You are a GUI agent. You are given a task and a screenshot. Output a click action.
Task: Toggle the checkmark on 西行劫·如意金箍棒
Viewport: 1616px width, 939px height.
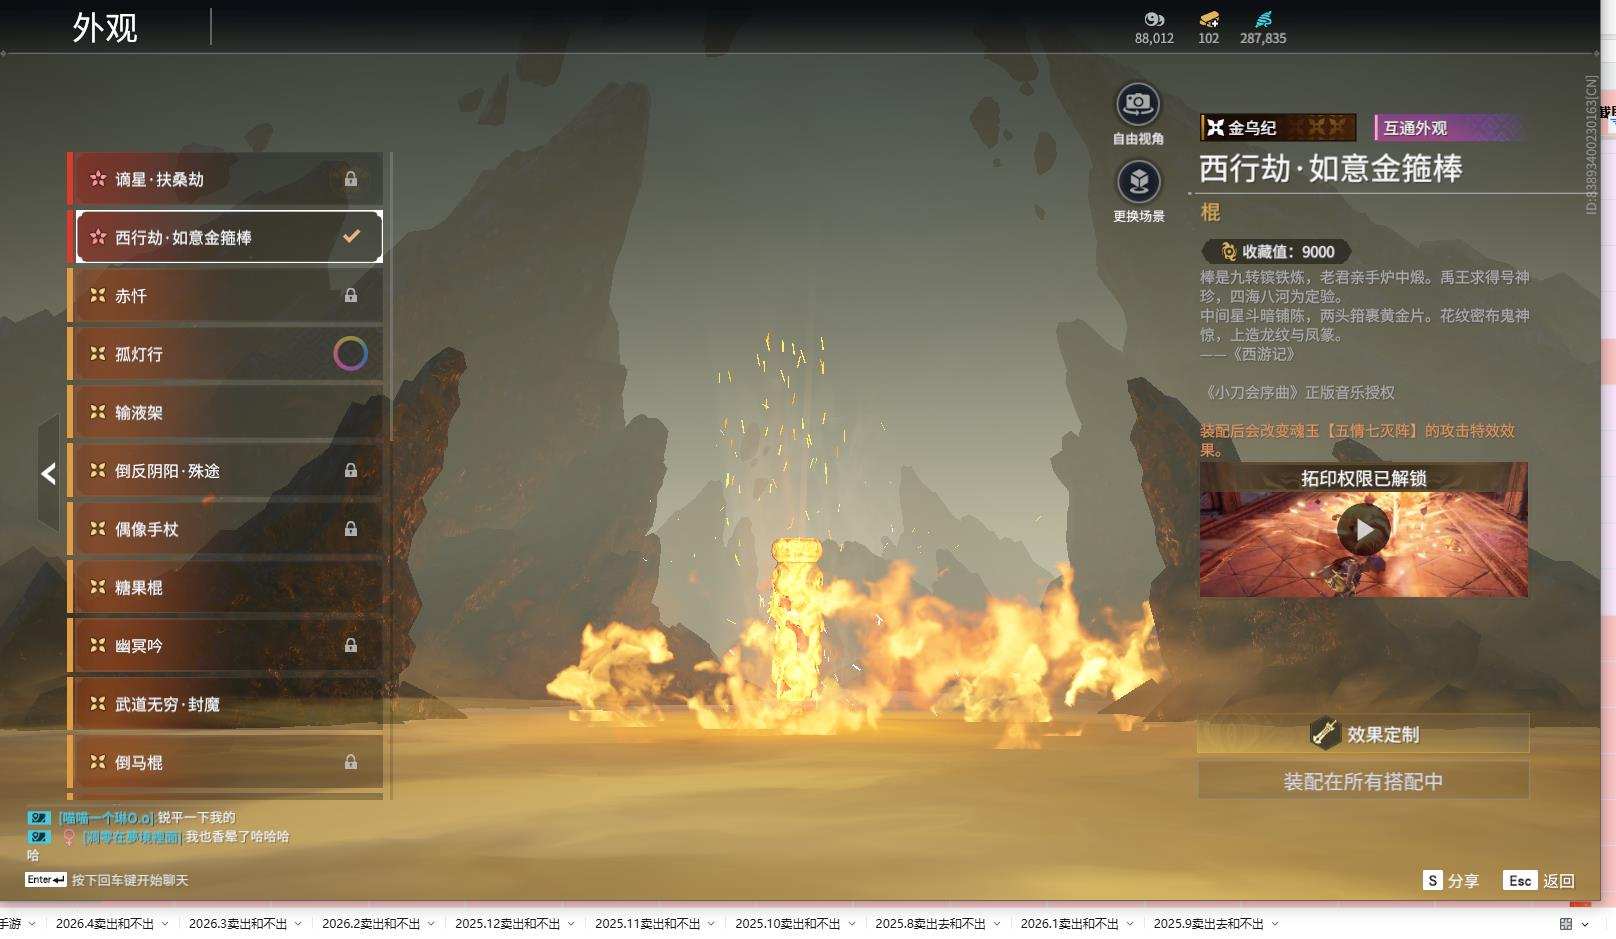[351, 237]
